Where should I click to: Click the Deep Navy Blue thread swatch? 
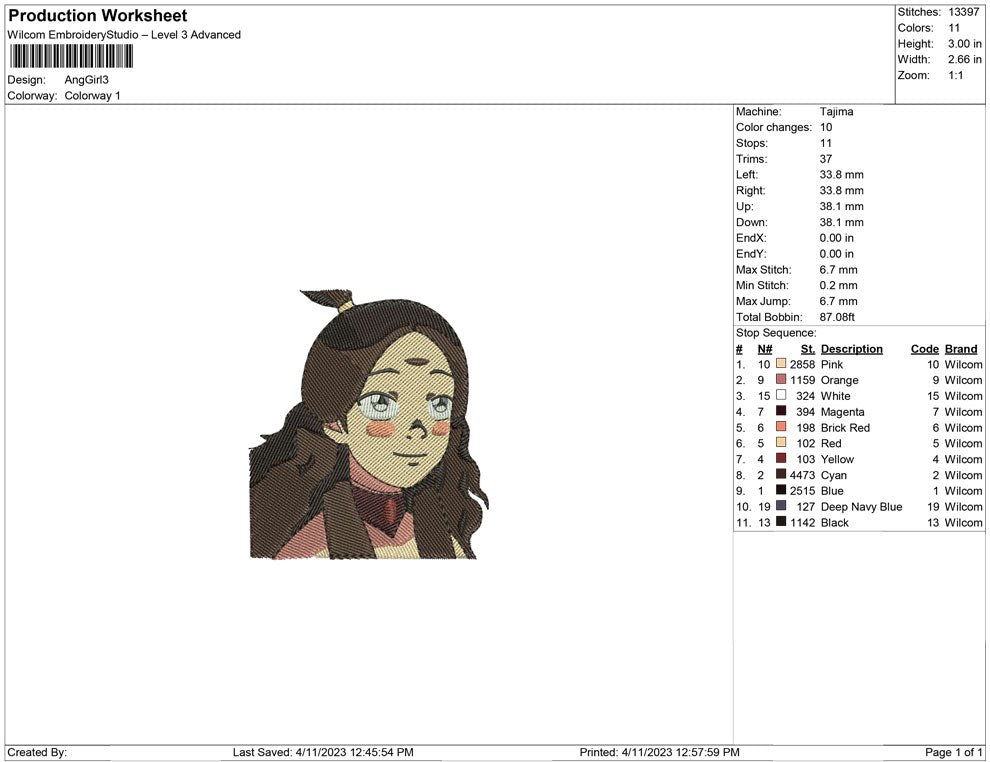pyautogui.click(x=781, y=506)
